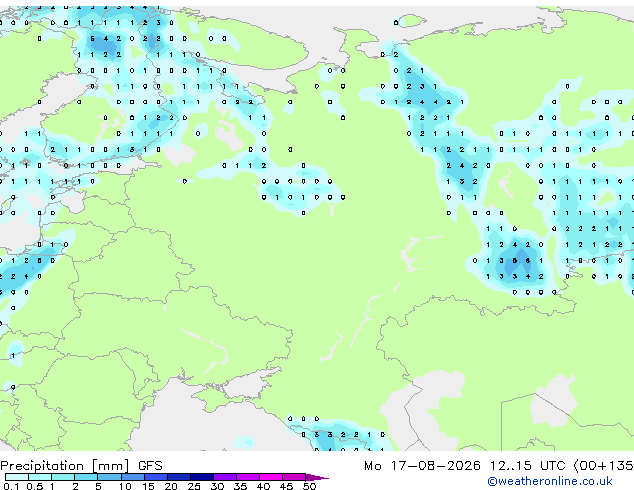Open the weatheronline.co.uk copyright link
The height and width of the screenshot is (490, 634).
click(550, 481)
